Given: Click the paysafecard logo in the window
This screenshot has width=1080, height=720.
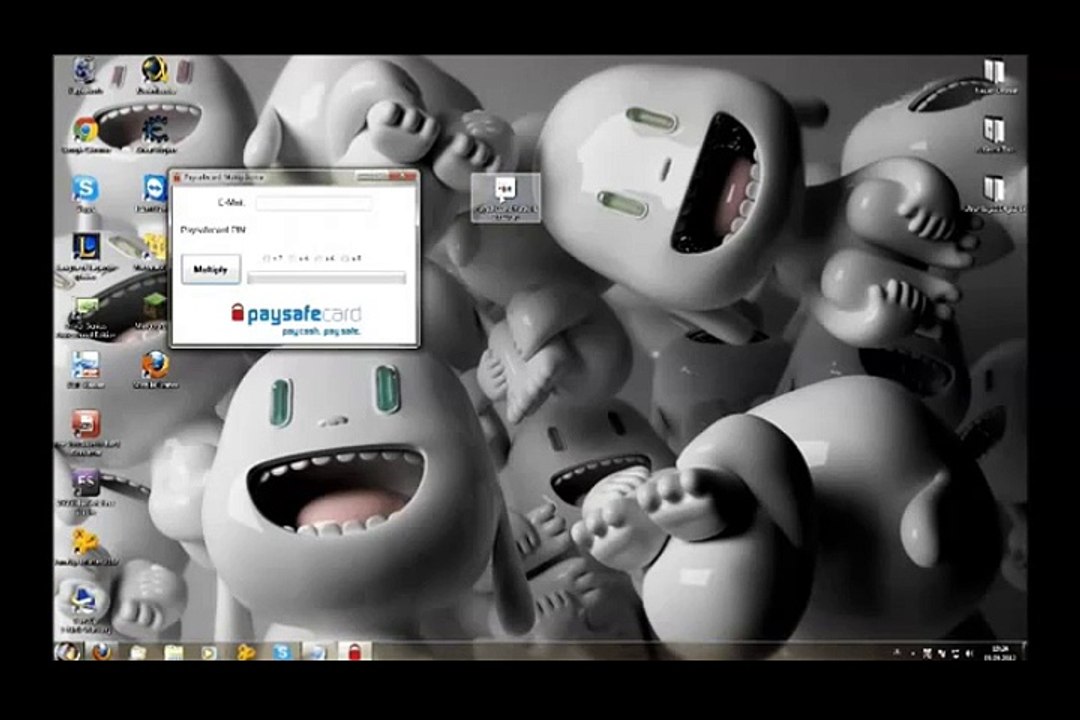Looking at the screenshot, I should tap(296, 319).
